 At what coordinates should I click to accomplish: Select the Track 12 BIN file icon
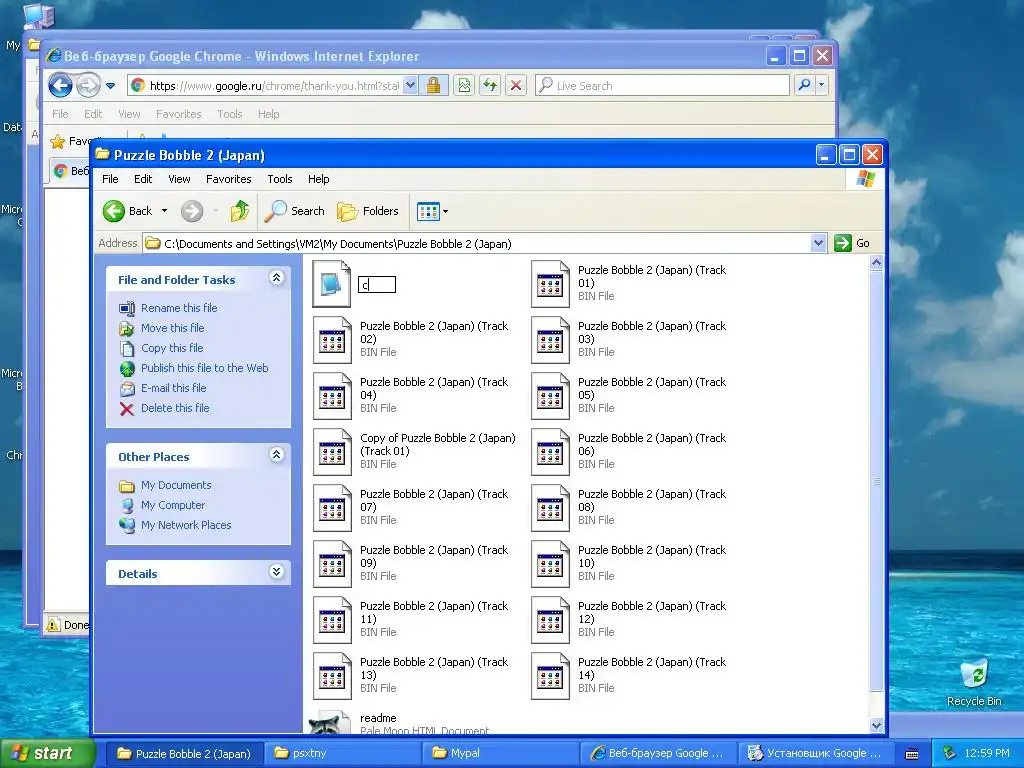pos(550,620)
